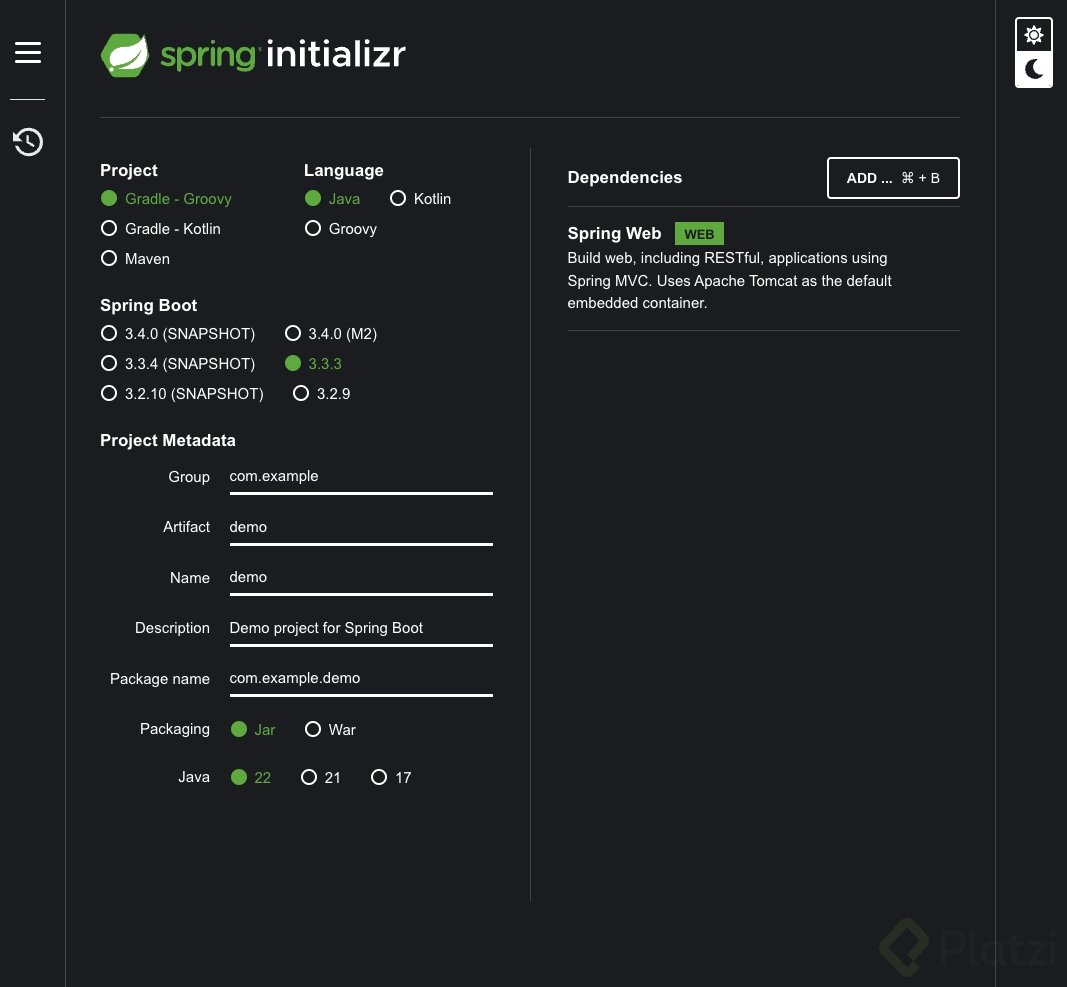Set packaging to War

[x=330, y=730]
